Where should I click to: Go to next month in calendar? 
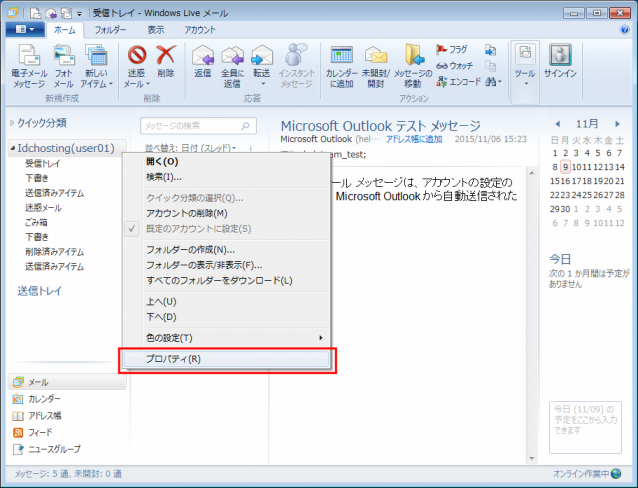point(617,124)
